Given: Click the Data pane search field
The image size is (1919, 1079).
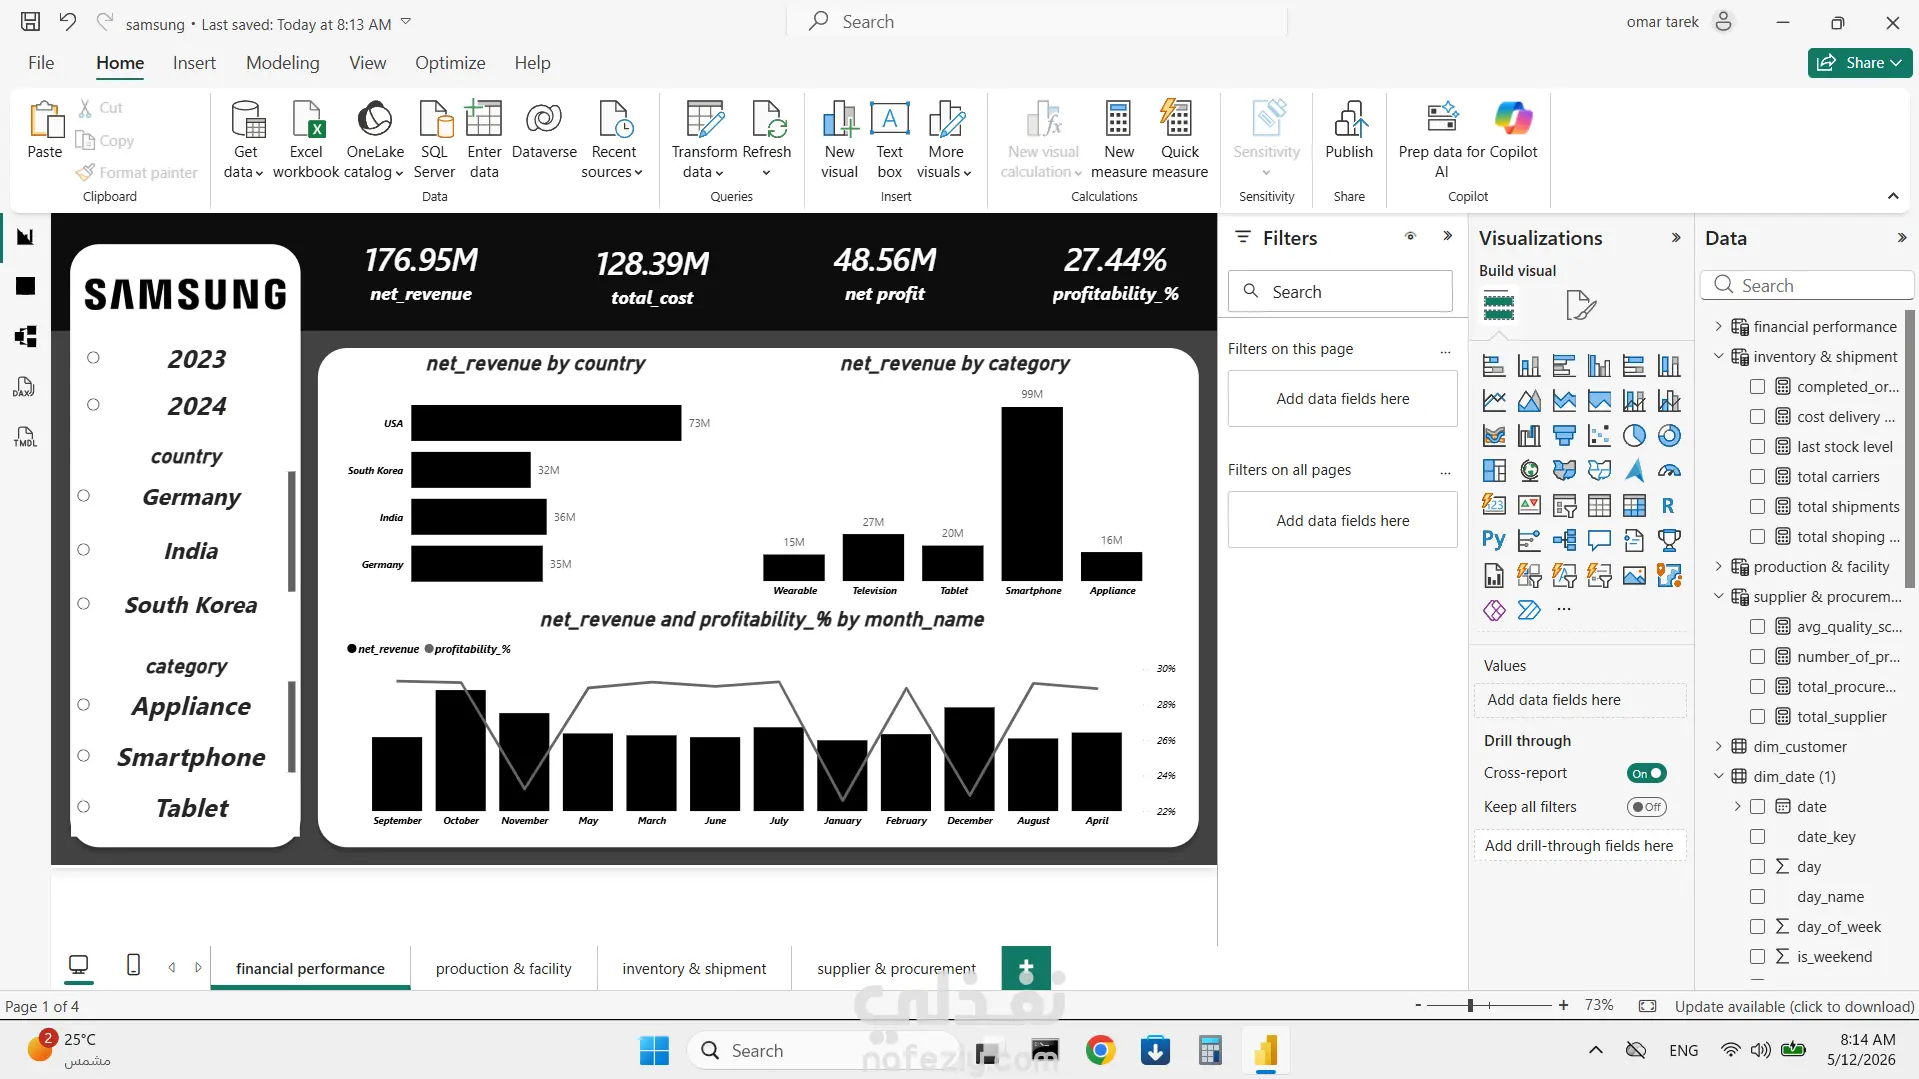Looking at the screenshot, I should pos(1806,285).
